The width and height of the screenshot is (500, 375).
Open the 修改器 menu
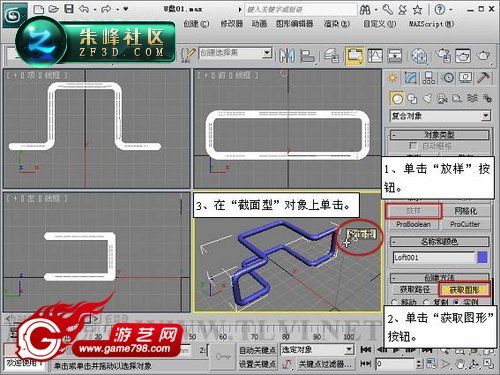tap(232, 24)
